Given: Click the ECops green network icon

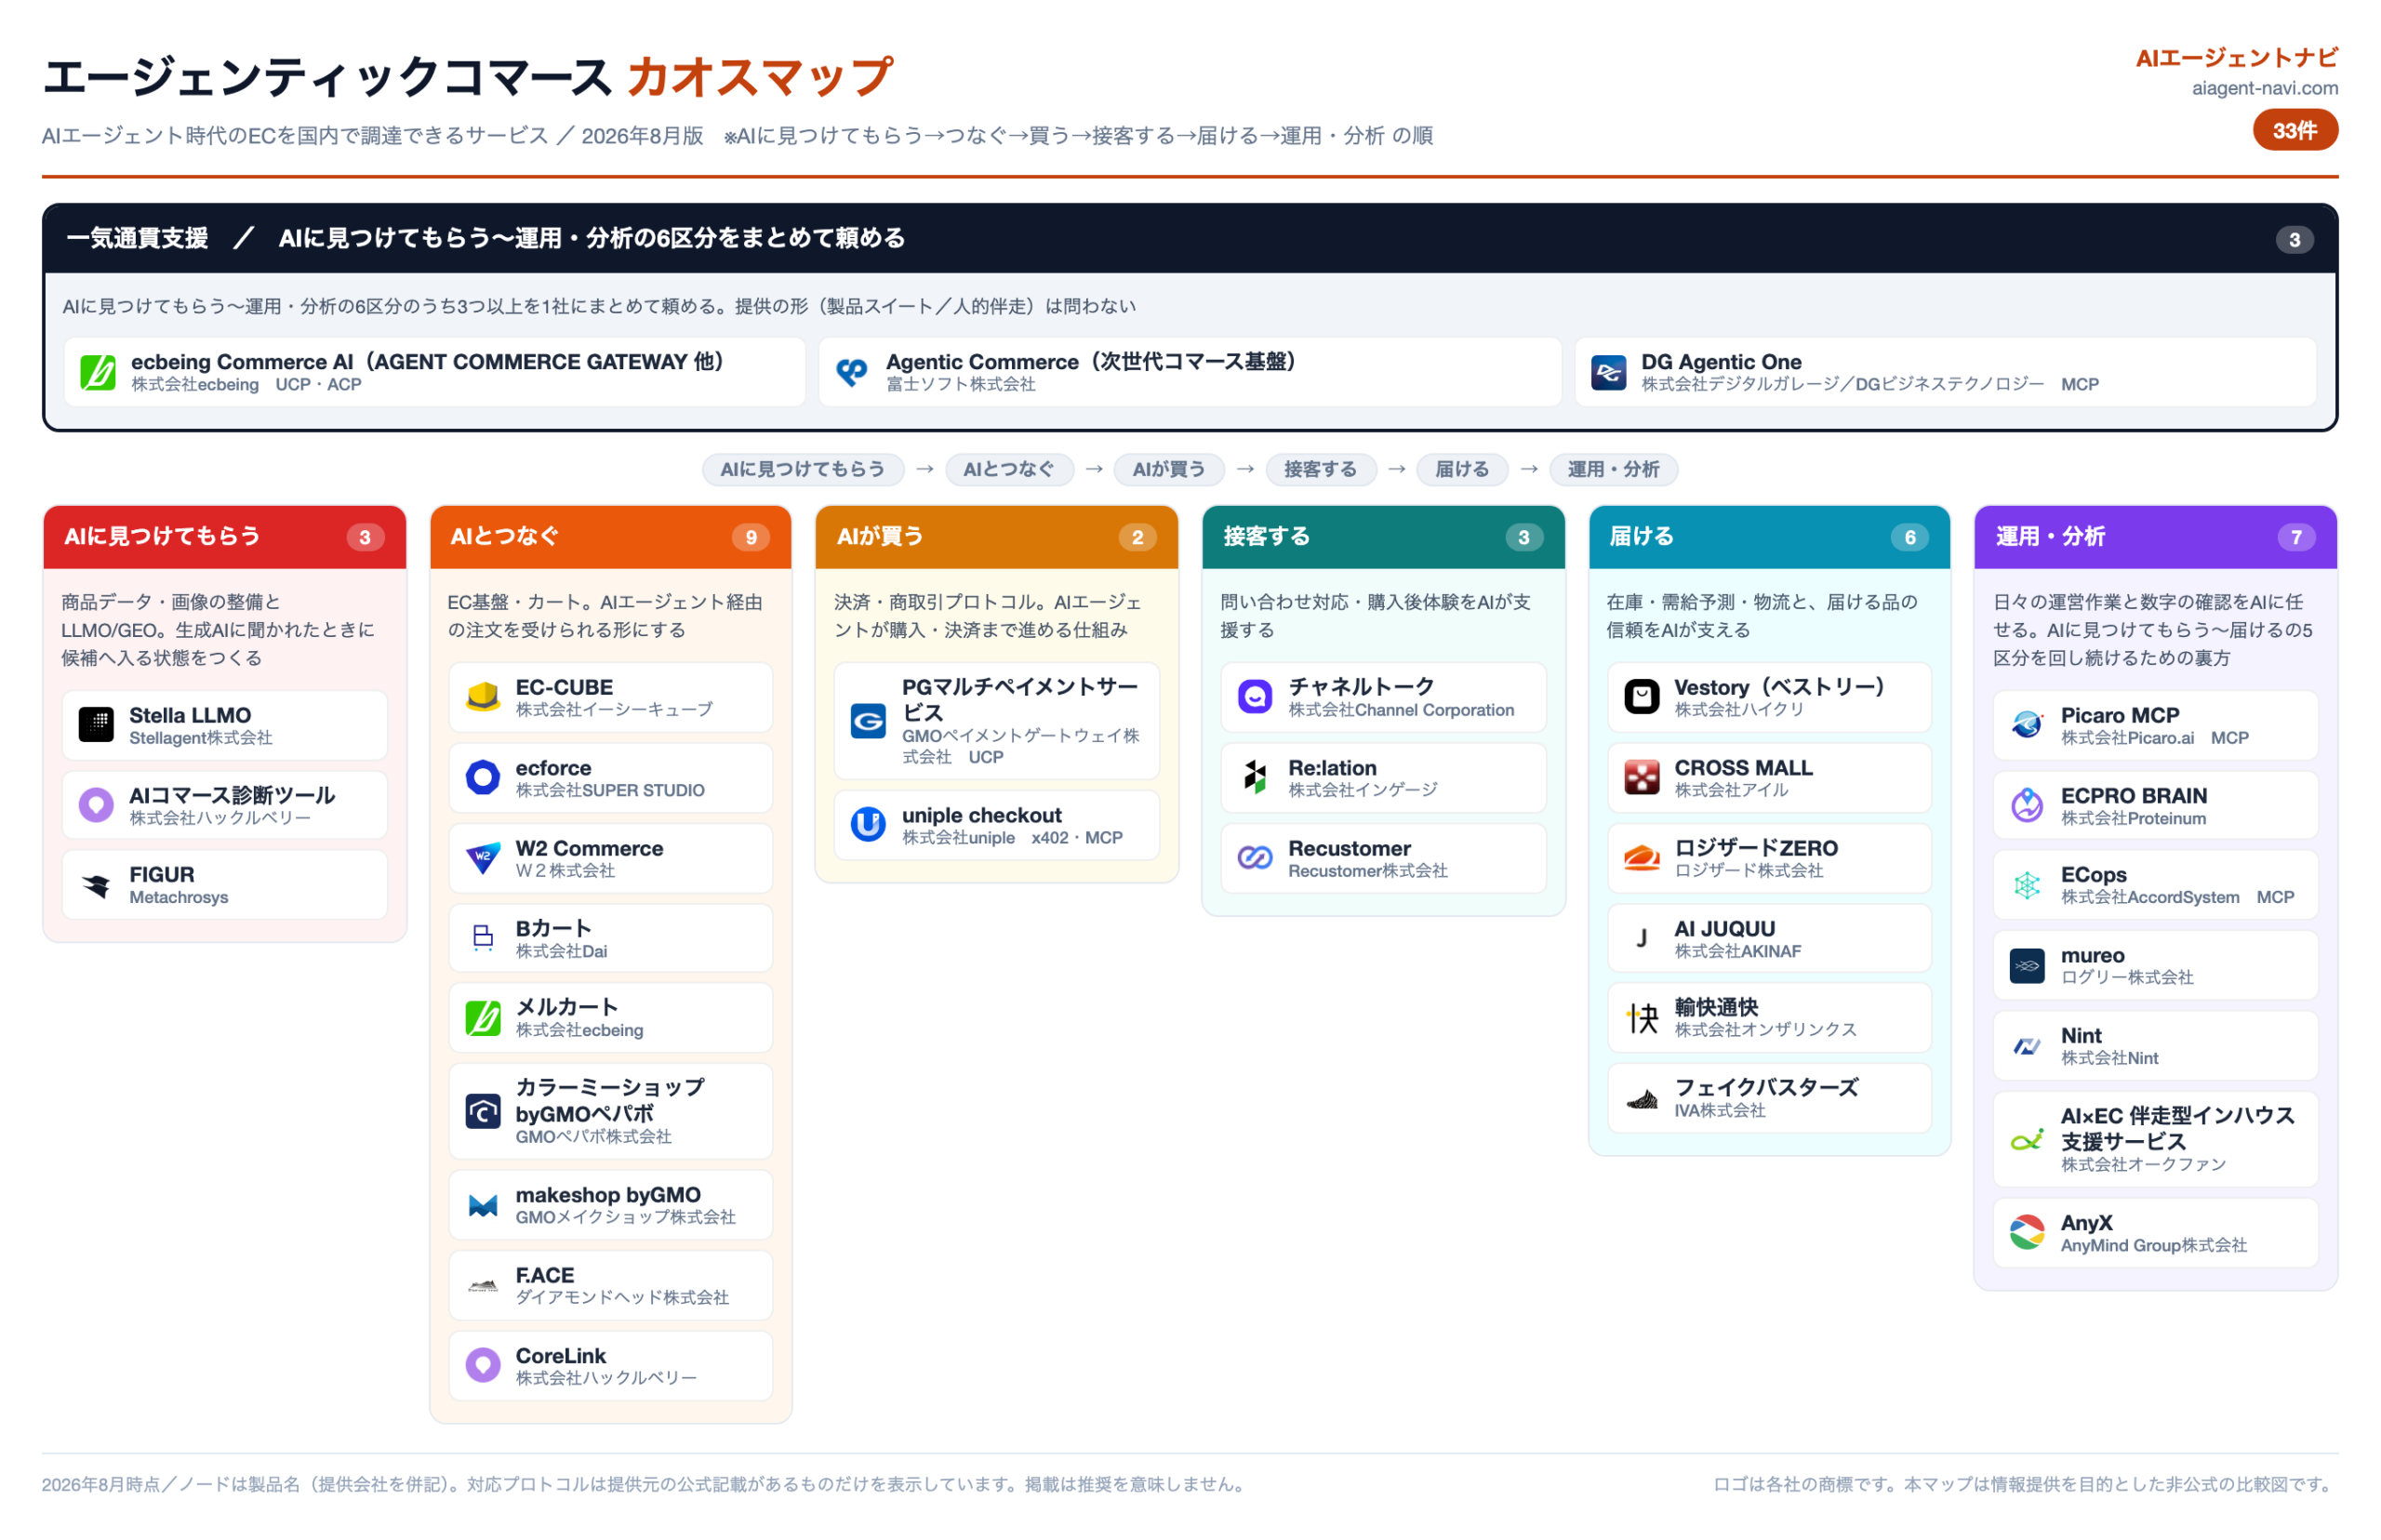Looking at the screenshot, I should pyautogui.click(x=2027, y=885).
